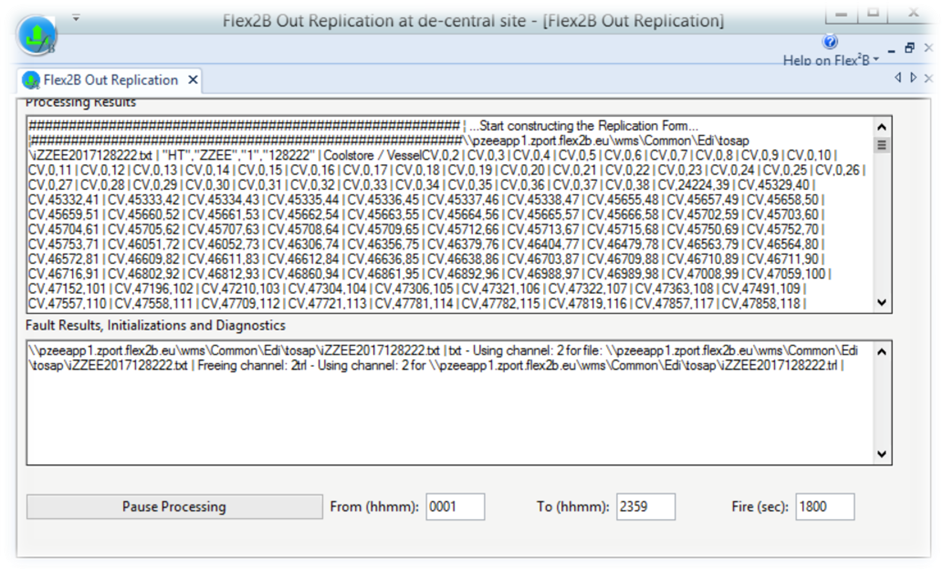Close the Flex2B Out Replication tab
The width and height of the screenshot is (944, 573).
pos(193,79)
